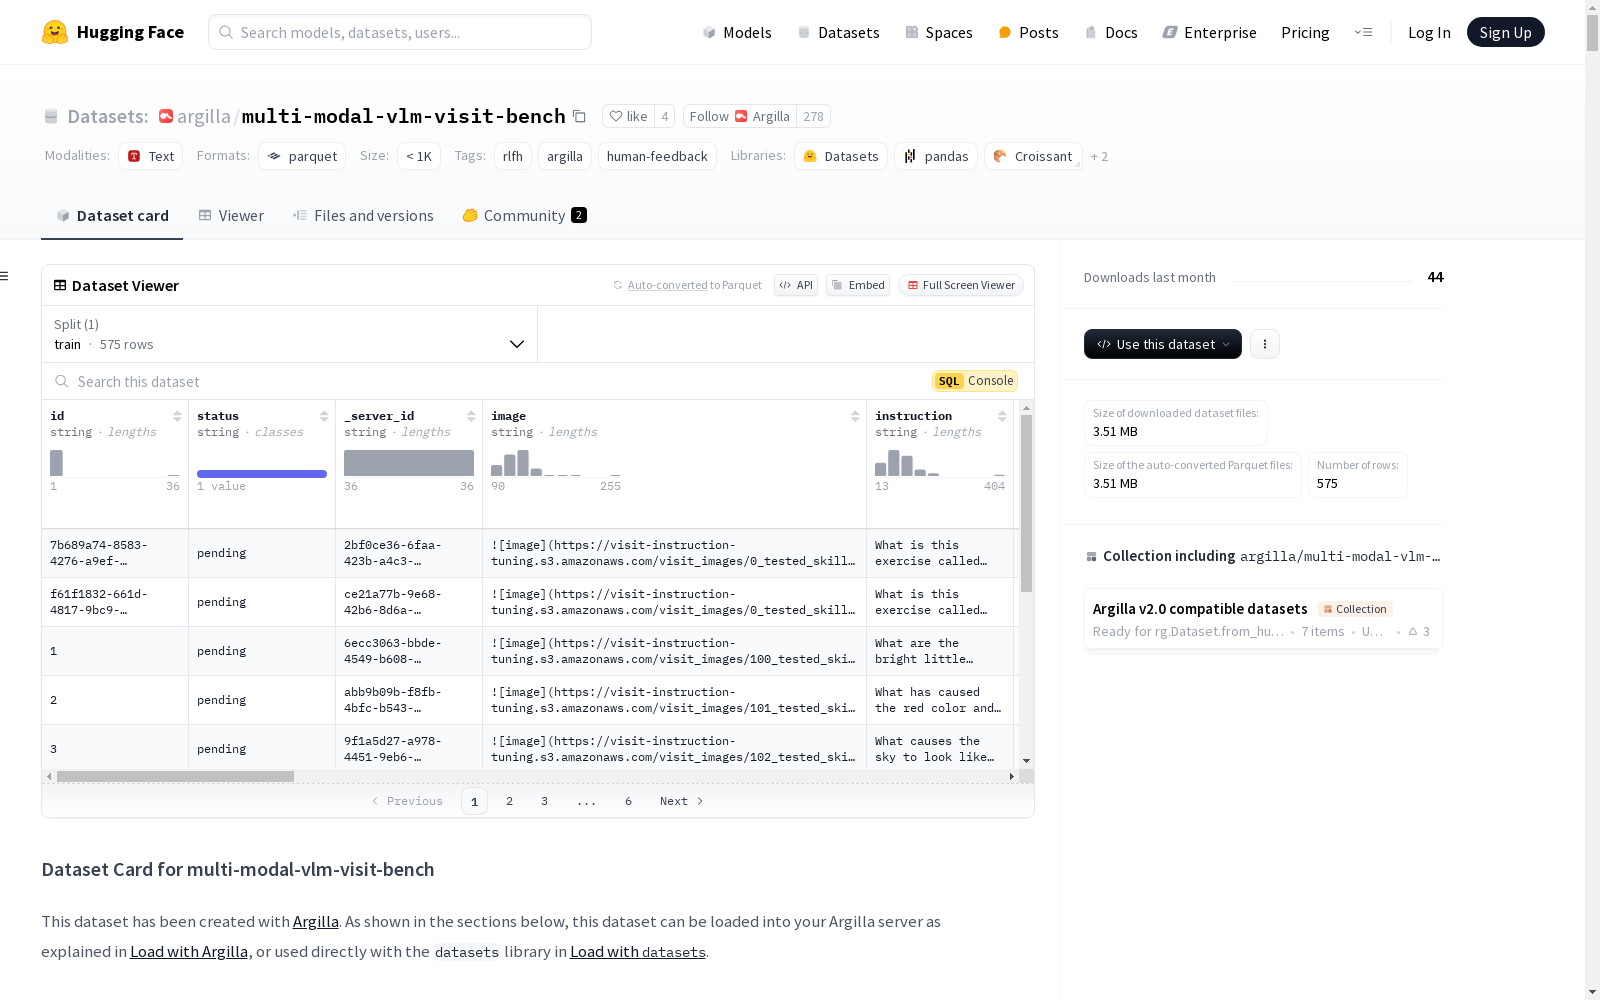
Task: Click the Log In link
Action: click(x=1429, y=32)
